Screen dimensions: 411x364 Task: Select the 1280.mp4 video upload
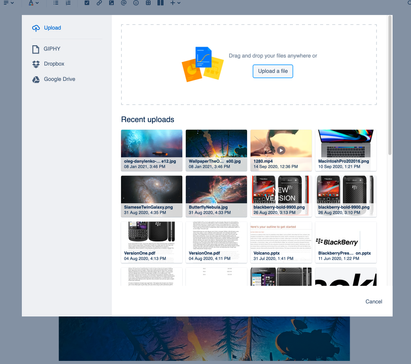(281, 150)
